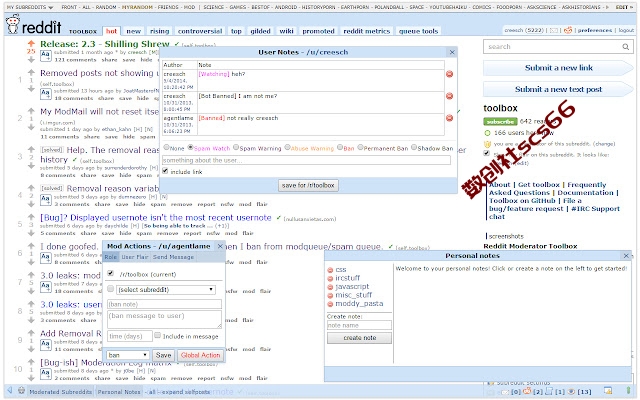
Task: Delete the moddy_pasta personal note
Action: click(x=330, y=304)
